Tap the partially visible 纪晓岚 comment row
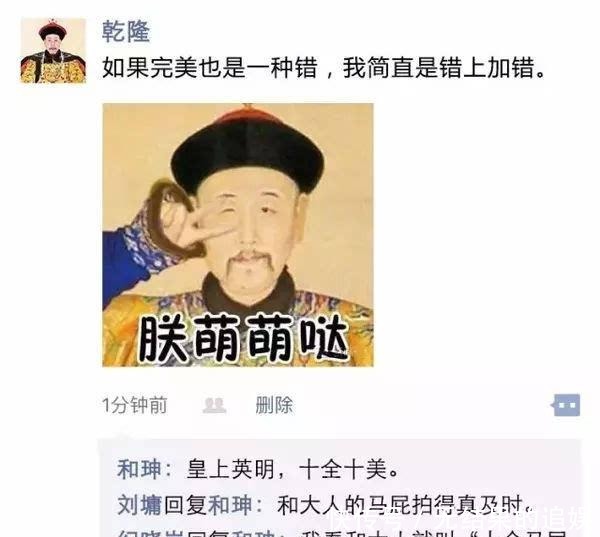 click(340, 532)
